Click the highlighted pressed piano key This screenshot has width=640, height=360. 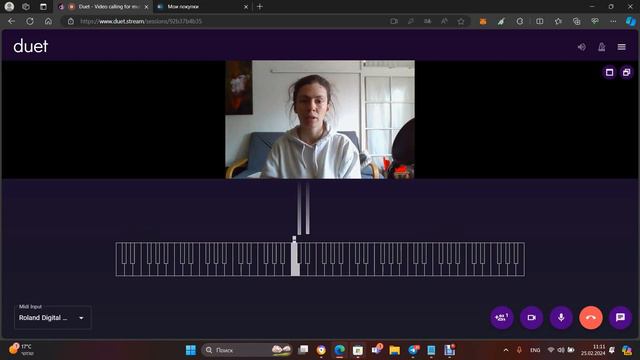tap(294, 259)
